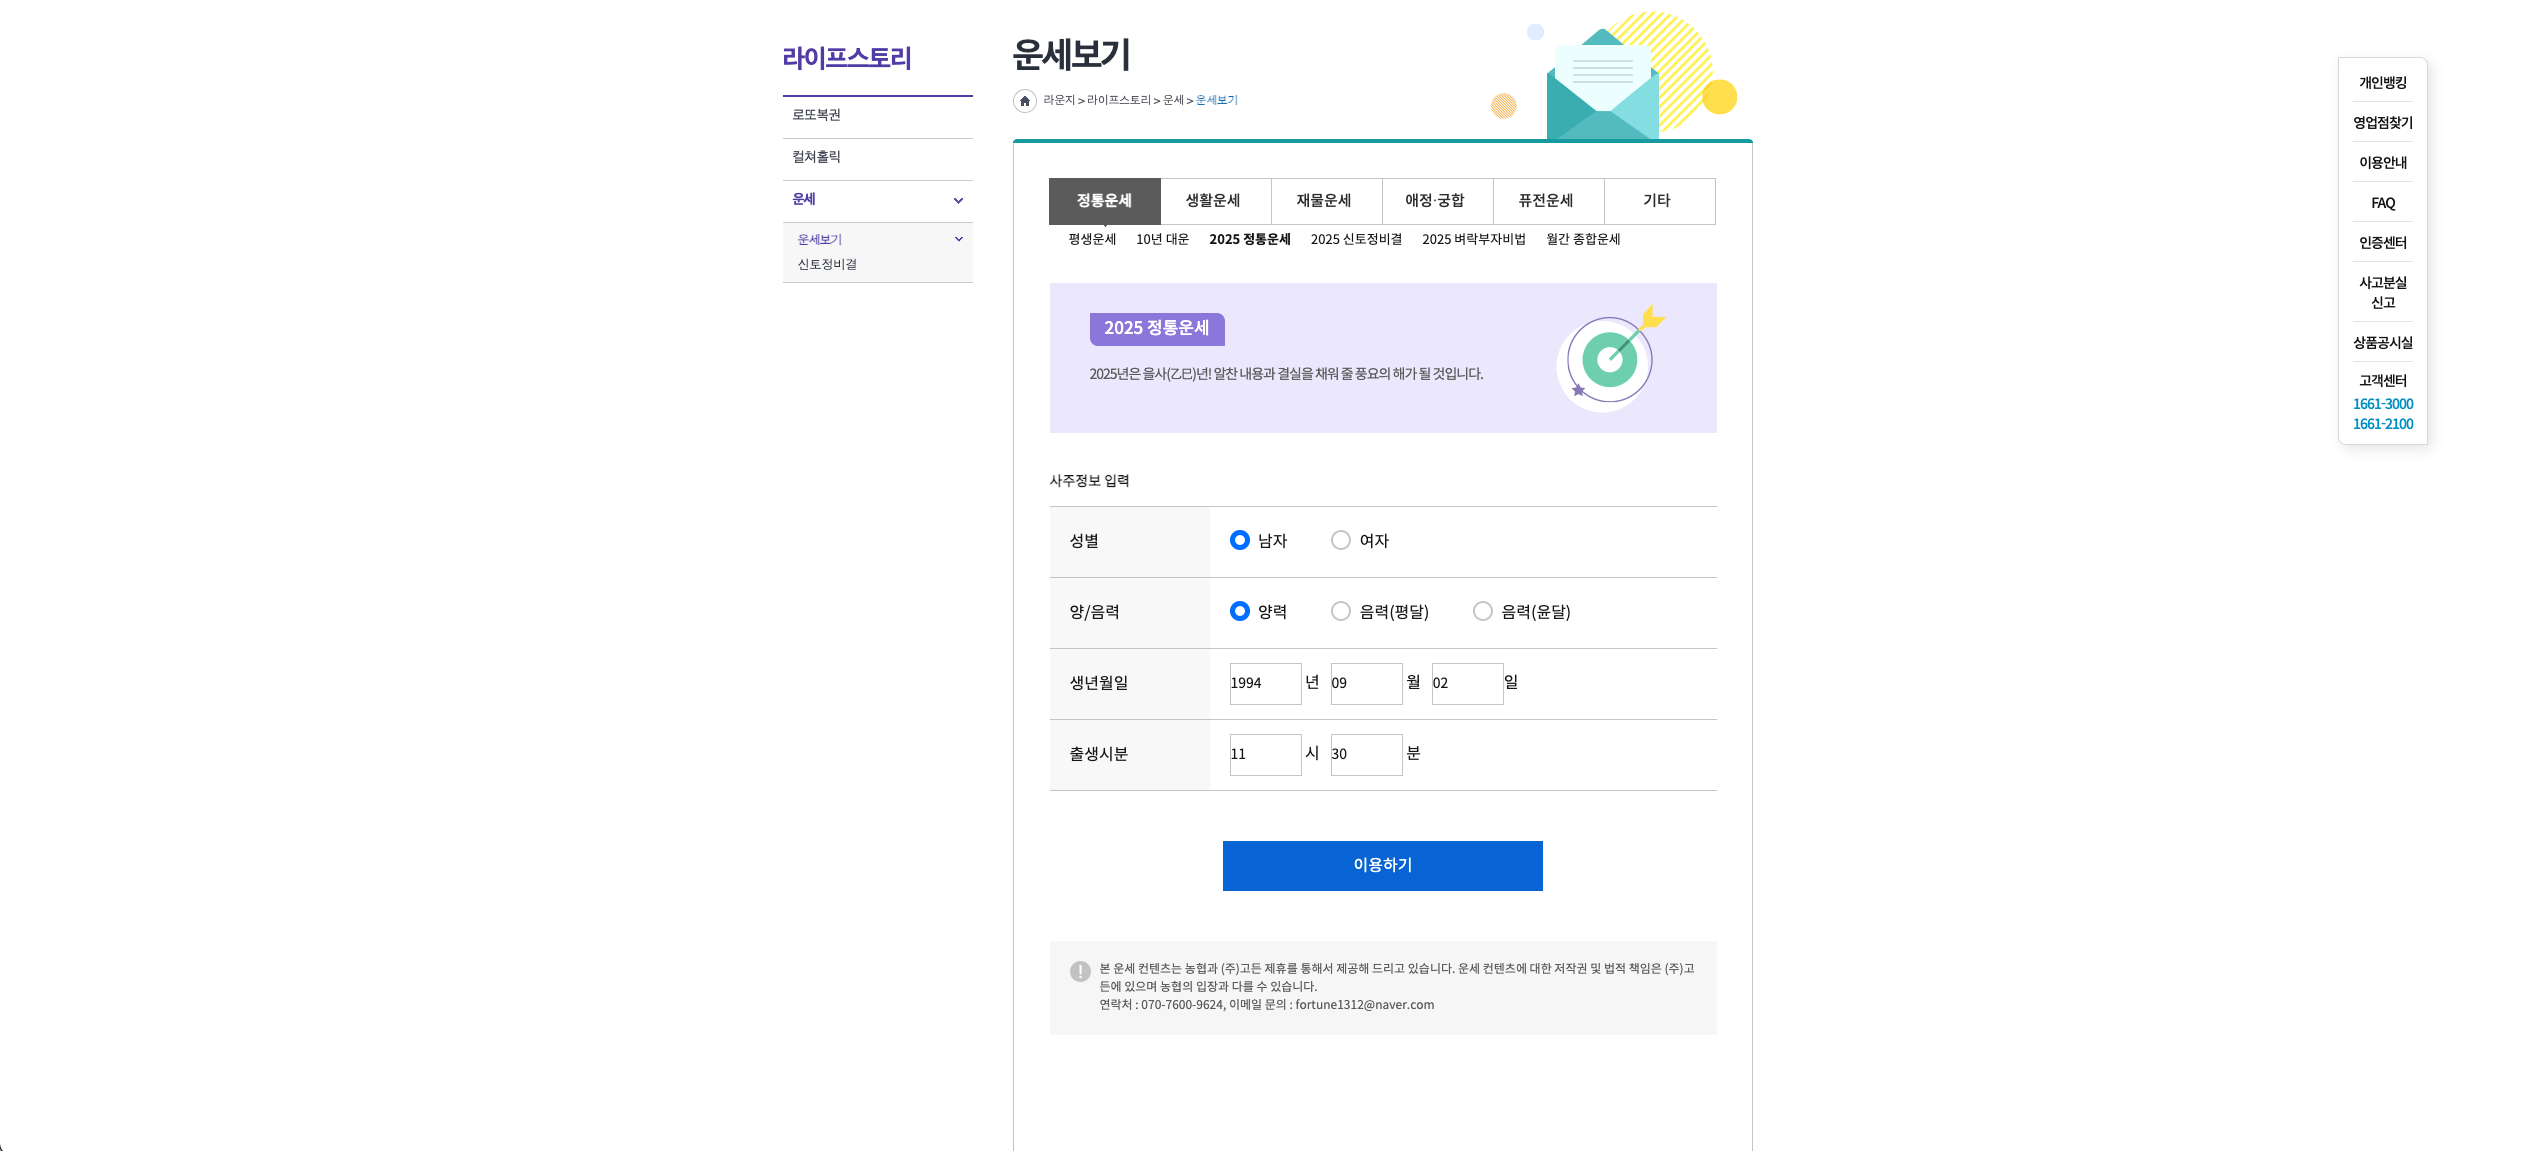Select 평생운세 from the submenu
The image size is (2544, 1151).
coord(1090,239)
